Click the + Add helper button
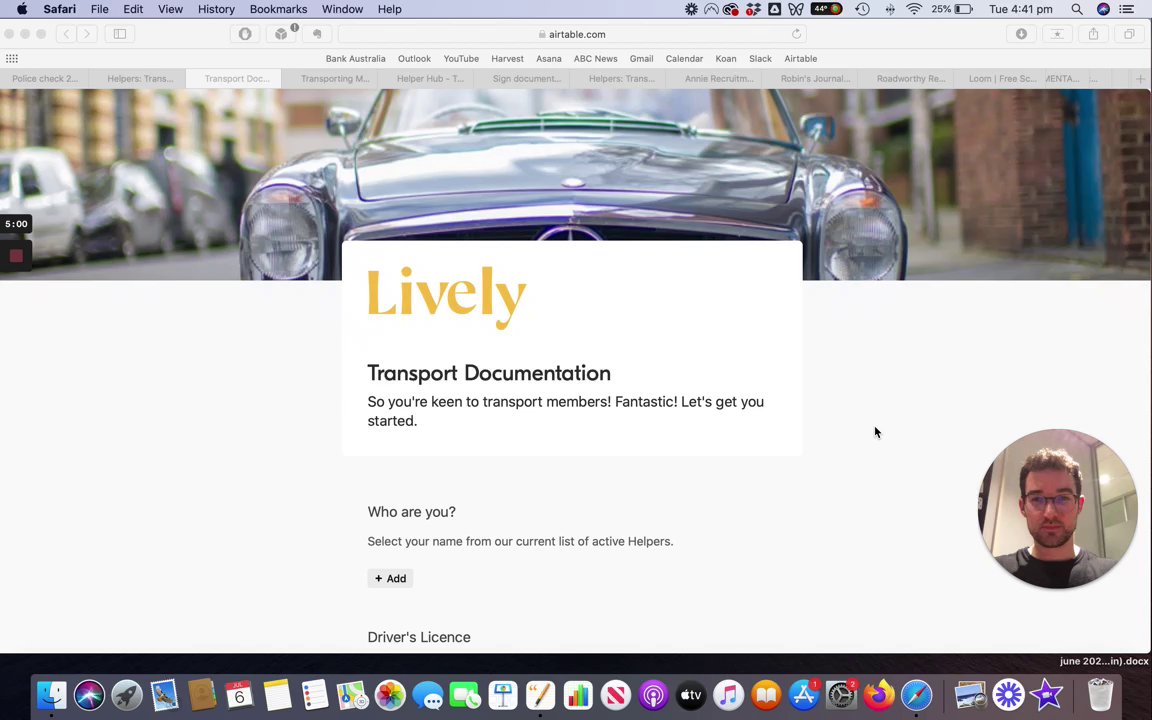The image size is (1152, 720). coord(390,578)
